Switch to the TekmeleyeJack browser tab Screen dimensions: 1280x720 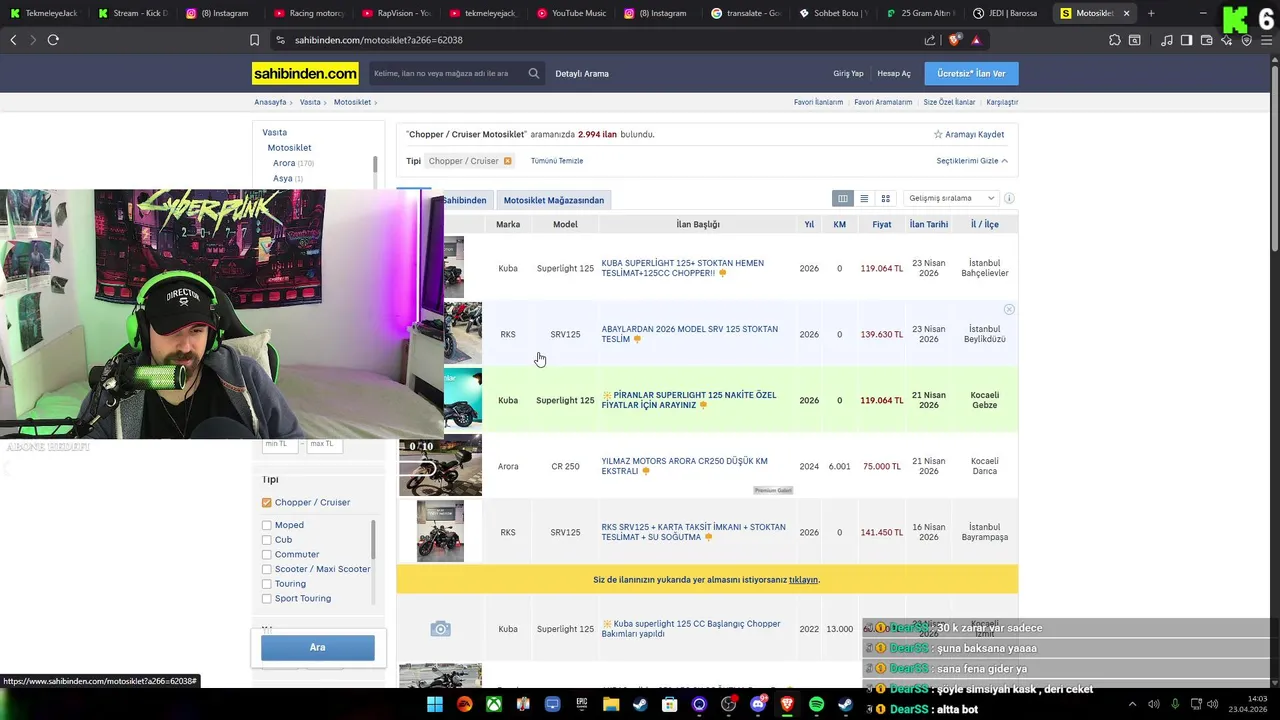pyautogui.click(x=45, y=13)
